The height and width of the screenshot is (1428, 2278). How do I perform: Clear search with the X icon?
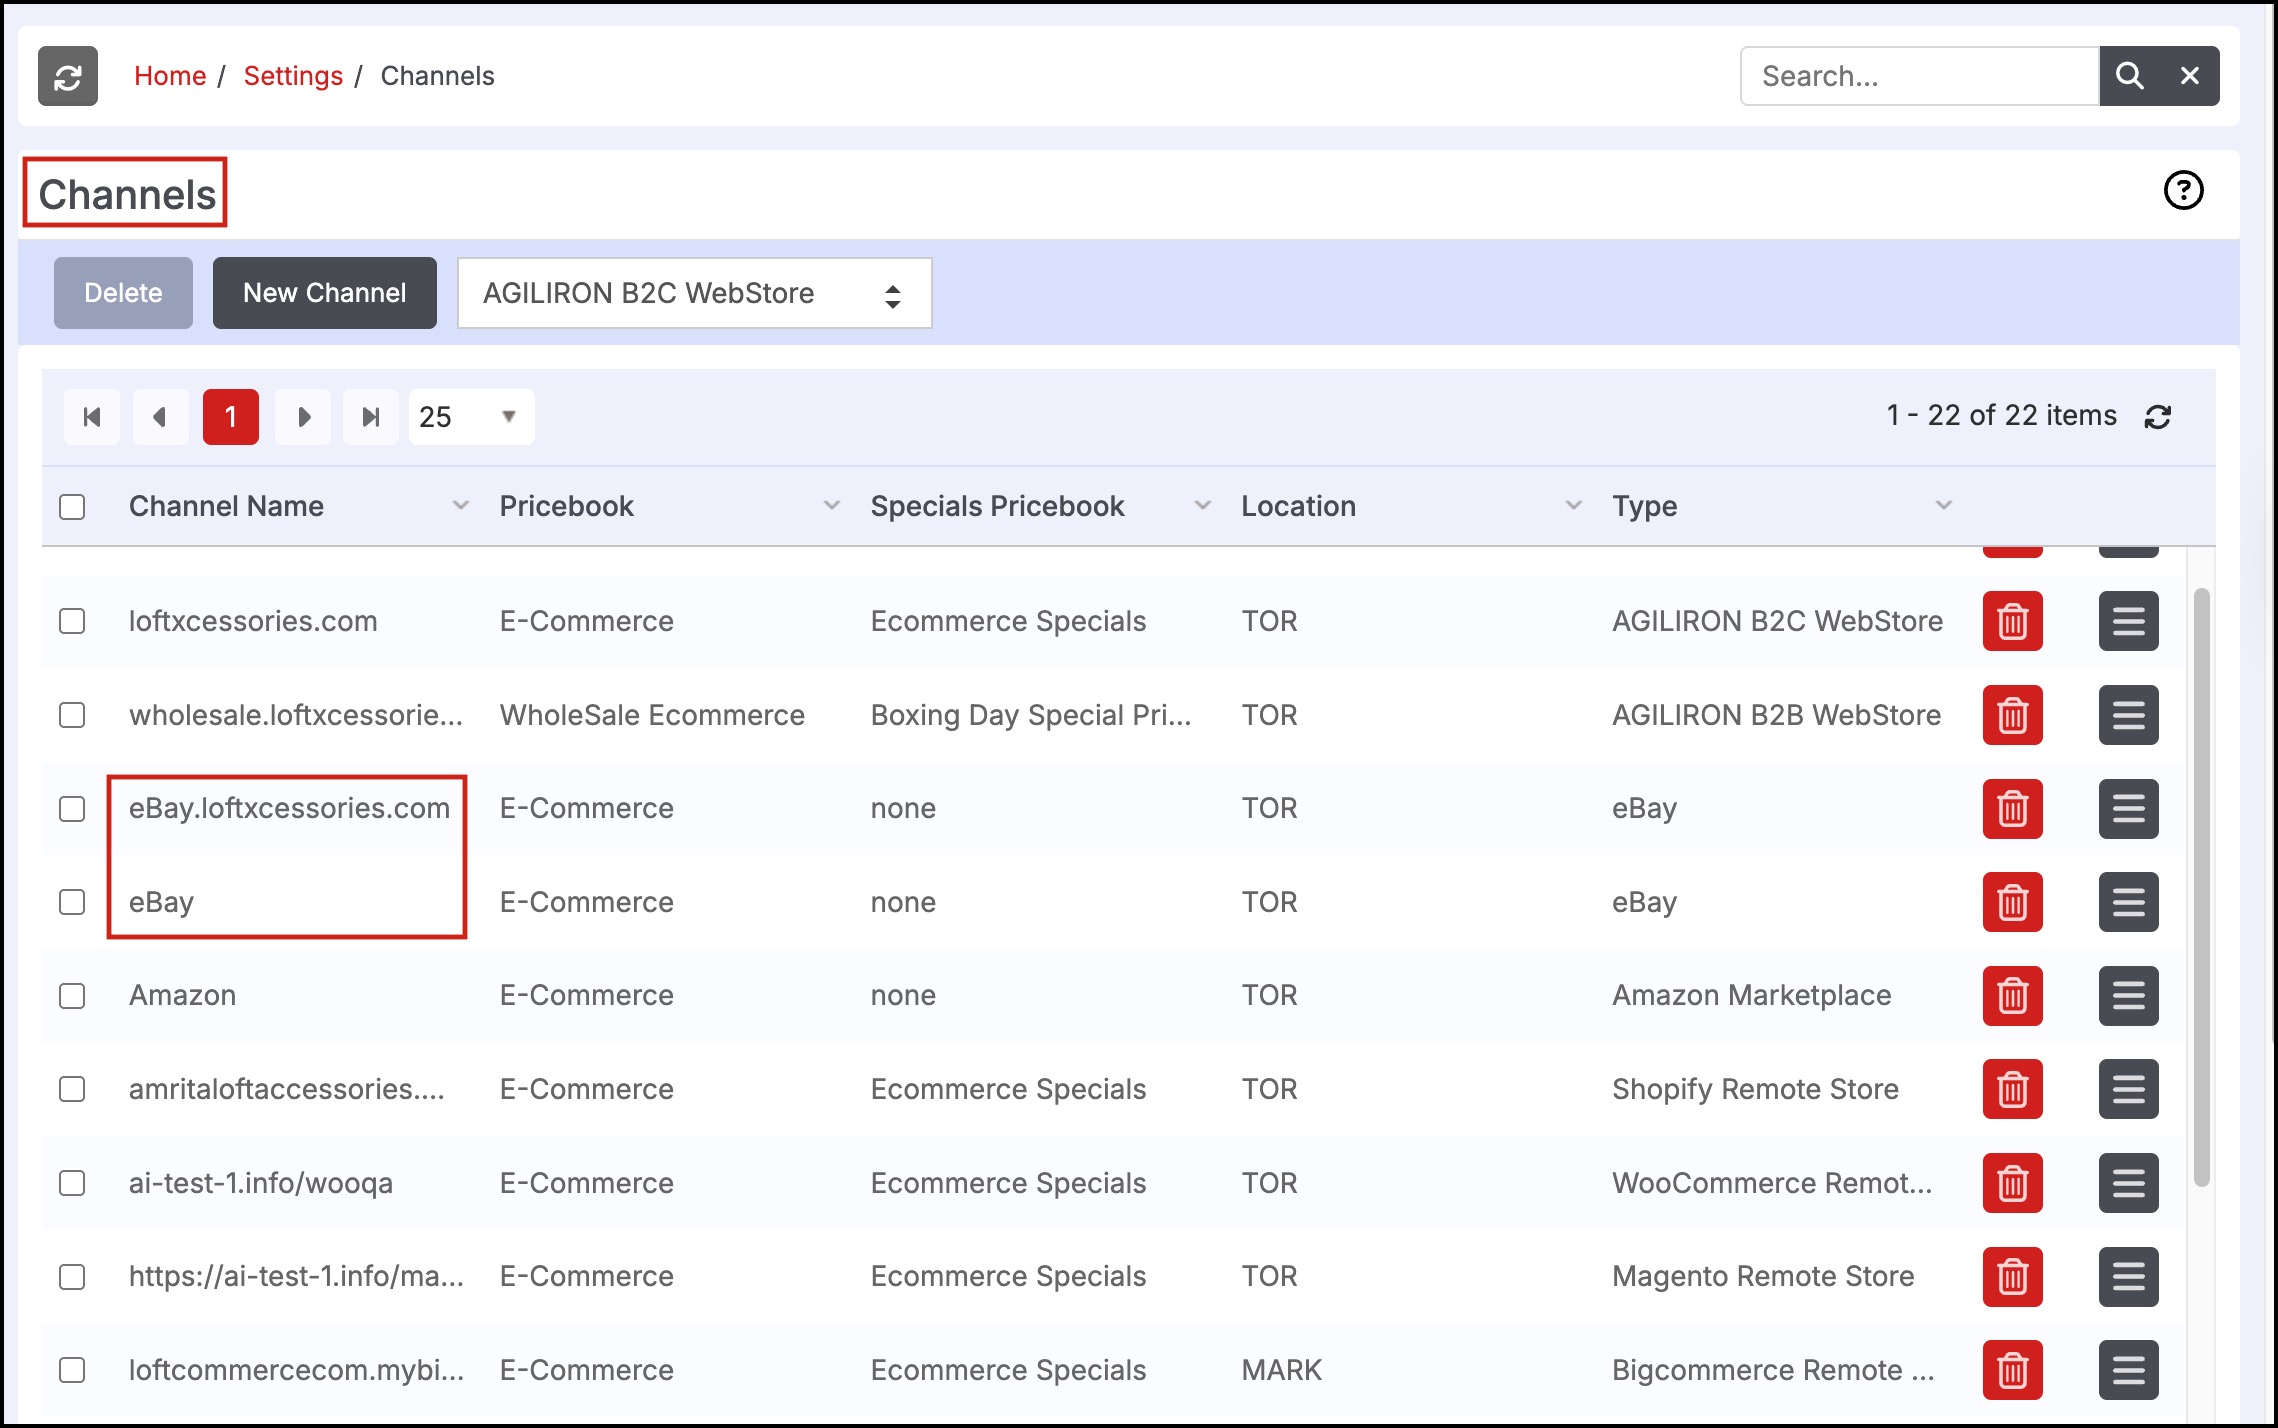(2189, 76)
